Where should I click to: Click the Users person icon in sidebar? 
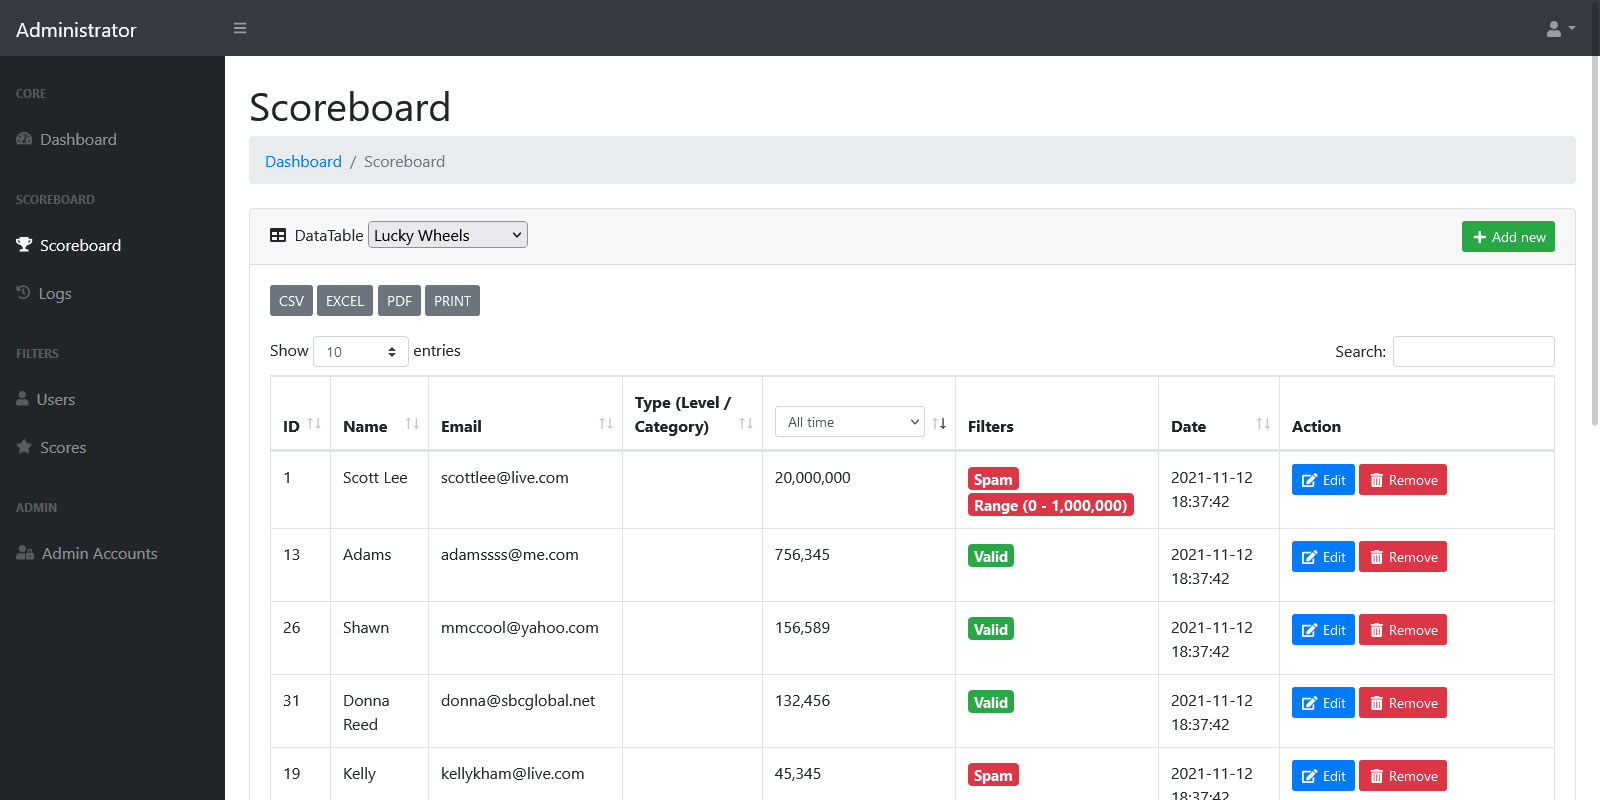pyautogui.click(x=22, y=399)
